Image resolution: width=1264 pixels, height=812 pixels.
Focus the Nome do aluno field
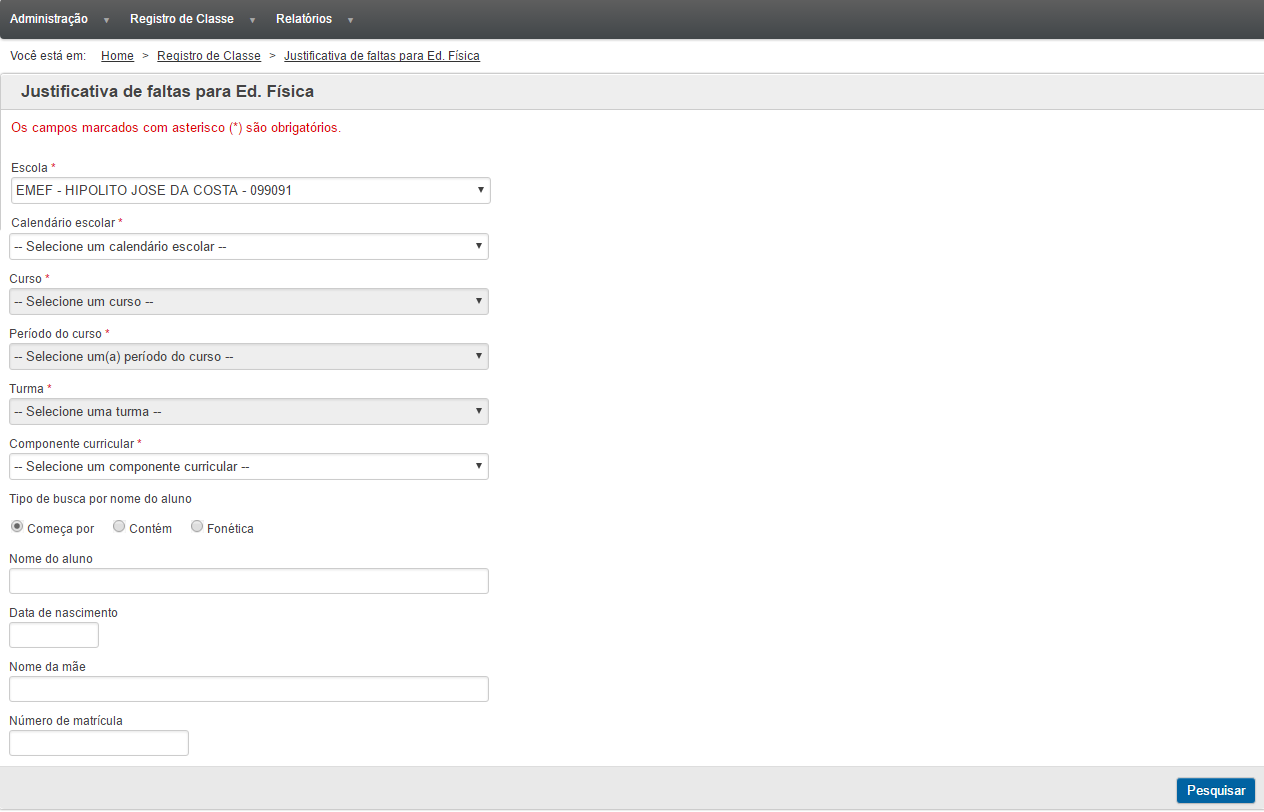(x=249, y=581)
